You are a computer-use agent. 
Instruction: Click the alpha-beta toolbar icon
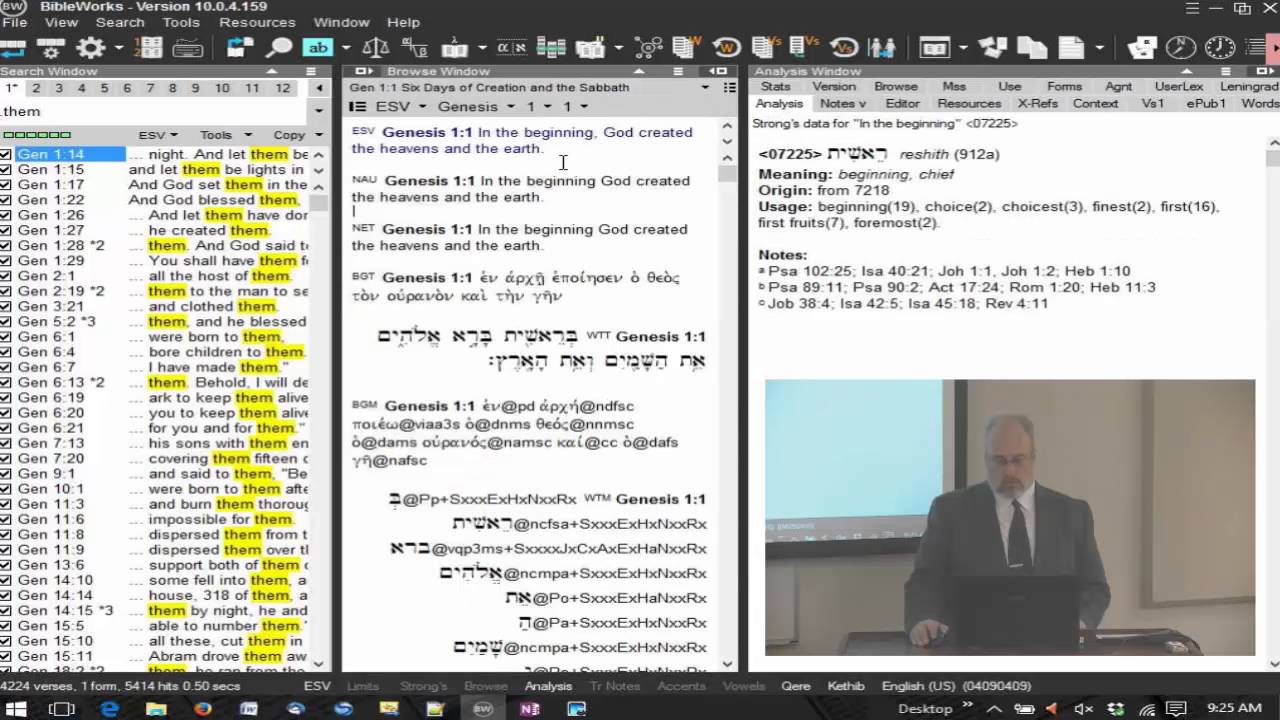(414, 47)
